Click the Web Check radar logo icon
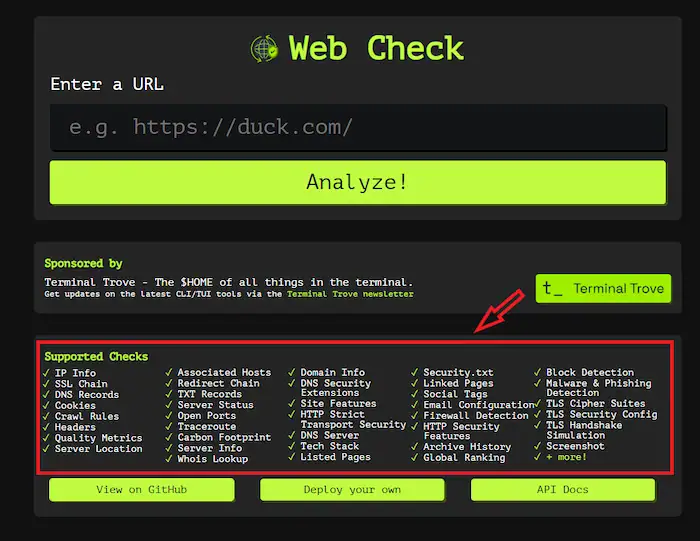Viewport: 700px width, 541px height. [x=264, y=48]
